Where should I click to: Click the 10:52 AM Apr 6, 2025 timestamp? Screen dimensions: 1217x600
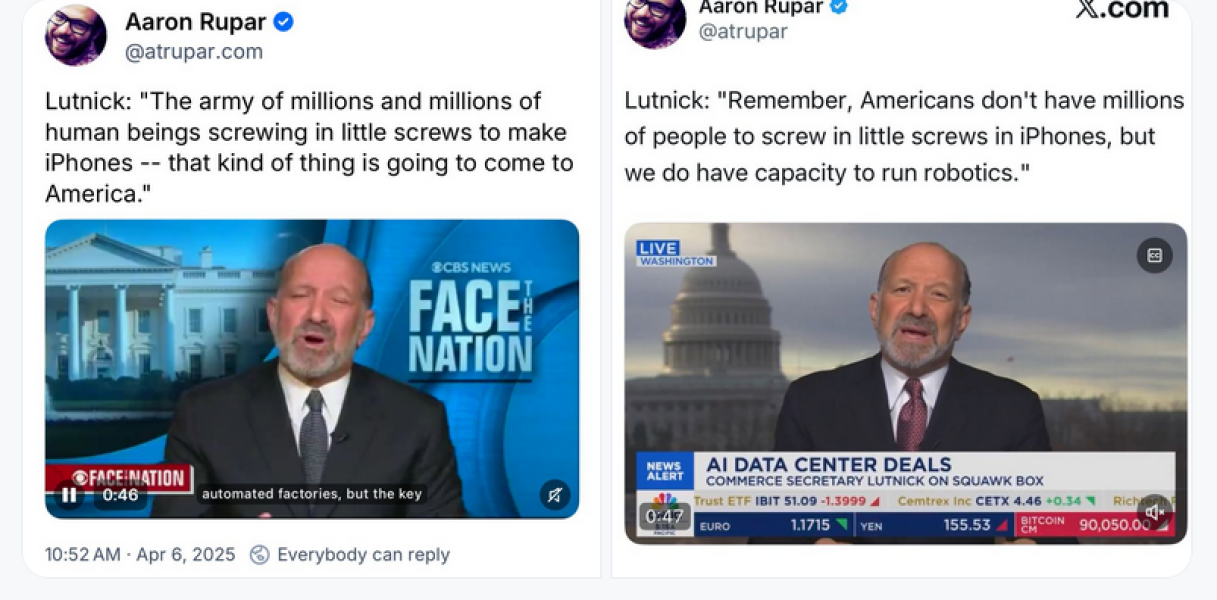[140, 554]
